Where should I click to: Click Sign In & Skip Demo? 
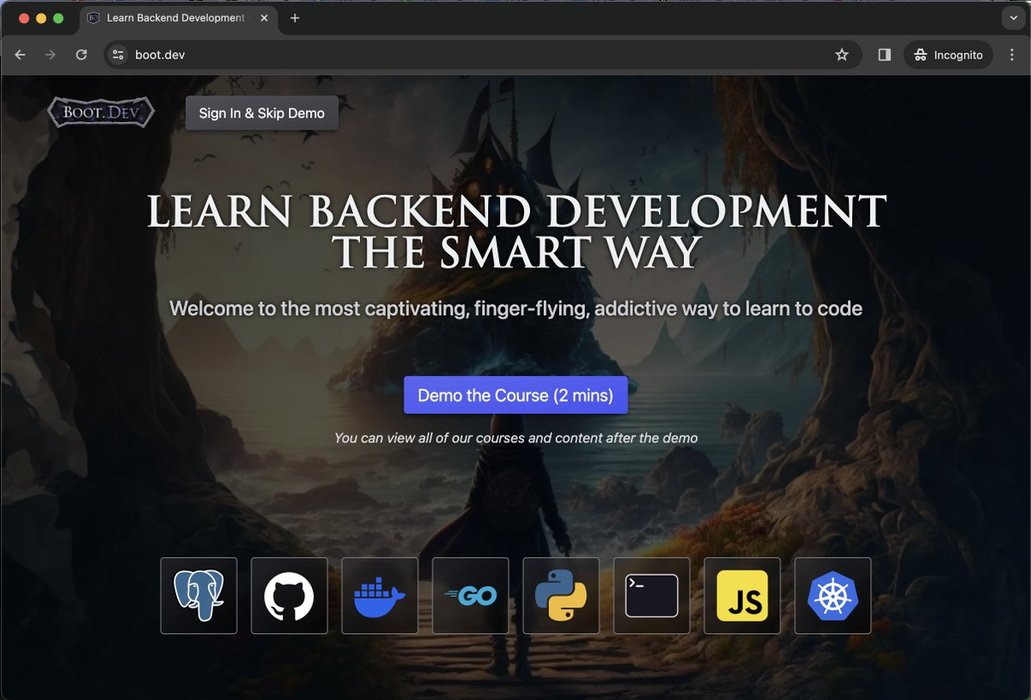262,113
